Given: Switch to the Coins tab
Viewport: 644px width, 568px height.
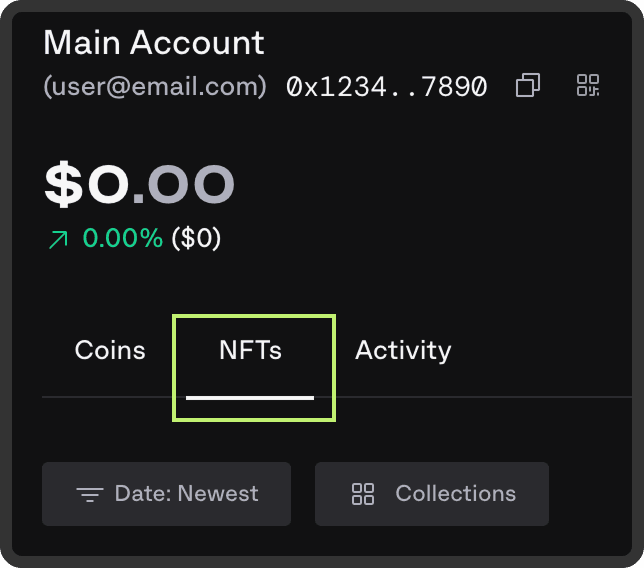Looking at the screenshot, I should tap(110, 351).
